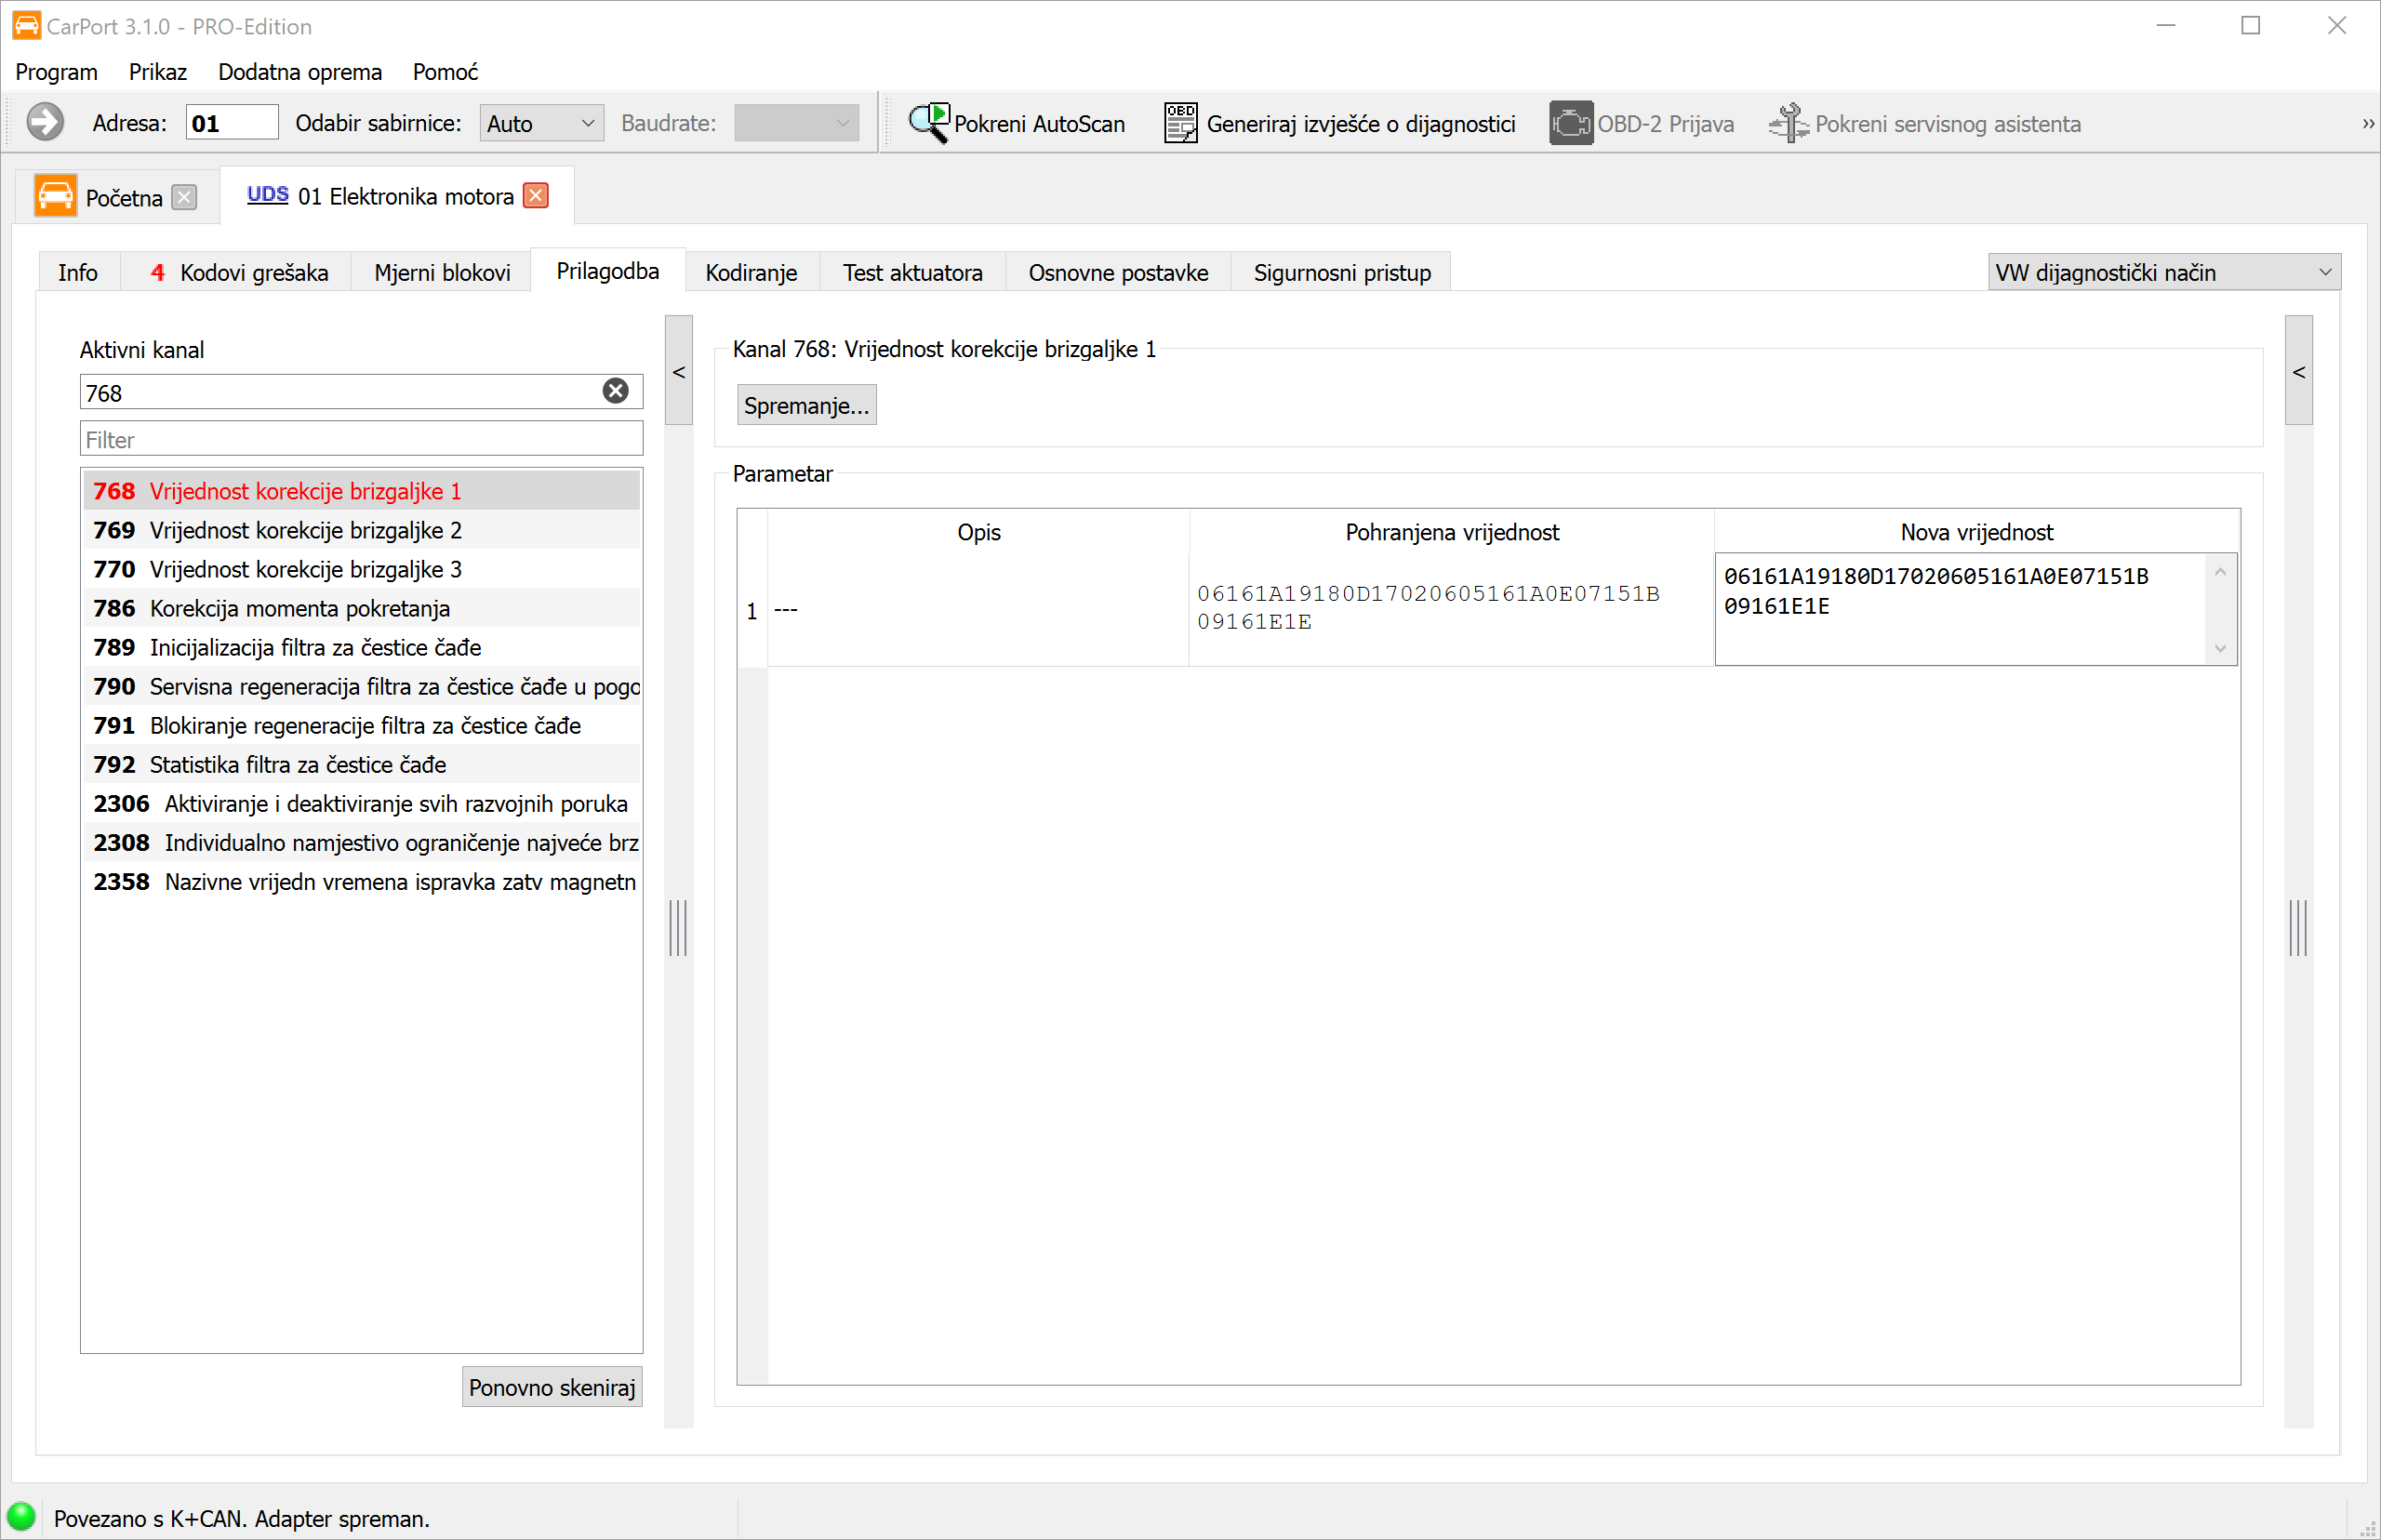
Task: Click the Ponovno skeniraj button
Action: click(x=552, y=1387)
